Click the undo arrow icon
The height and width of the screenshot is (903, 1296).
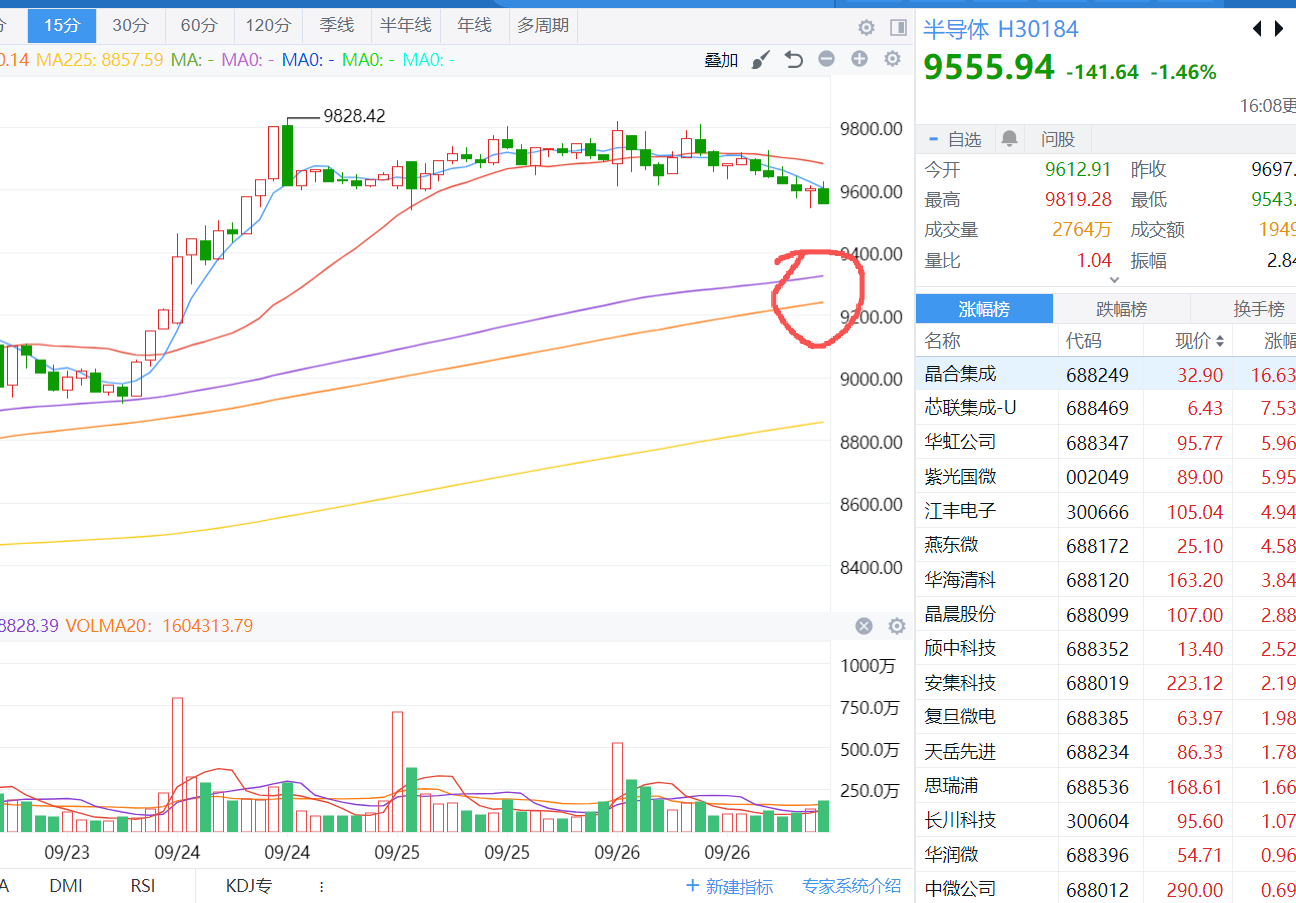[794, 60]
